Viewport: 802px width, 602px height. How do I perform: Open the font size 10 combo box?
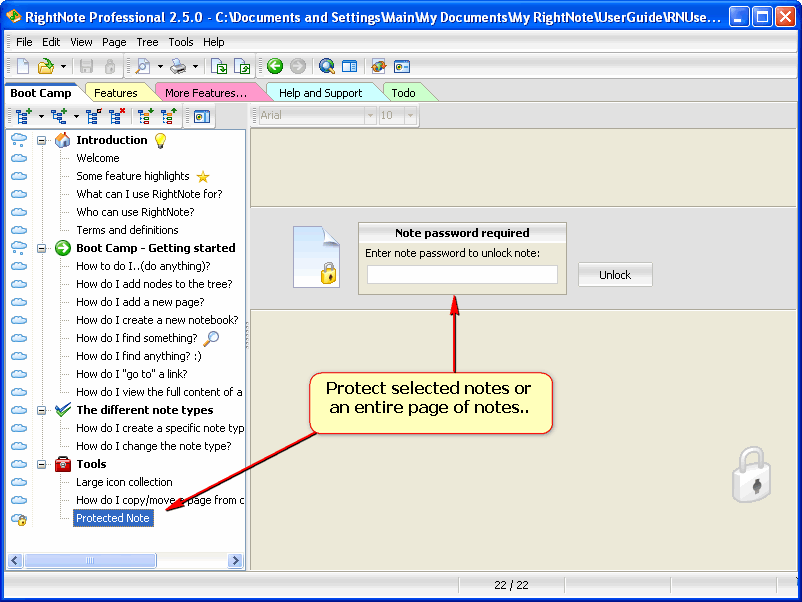tap(397, 116)
